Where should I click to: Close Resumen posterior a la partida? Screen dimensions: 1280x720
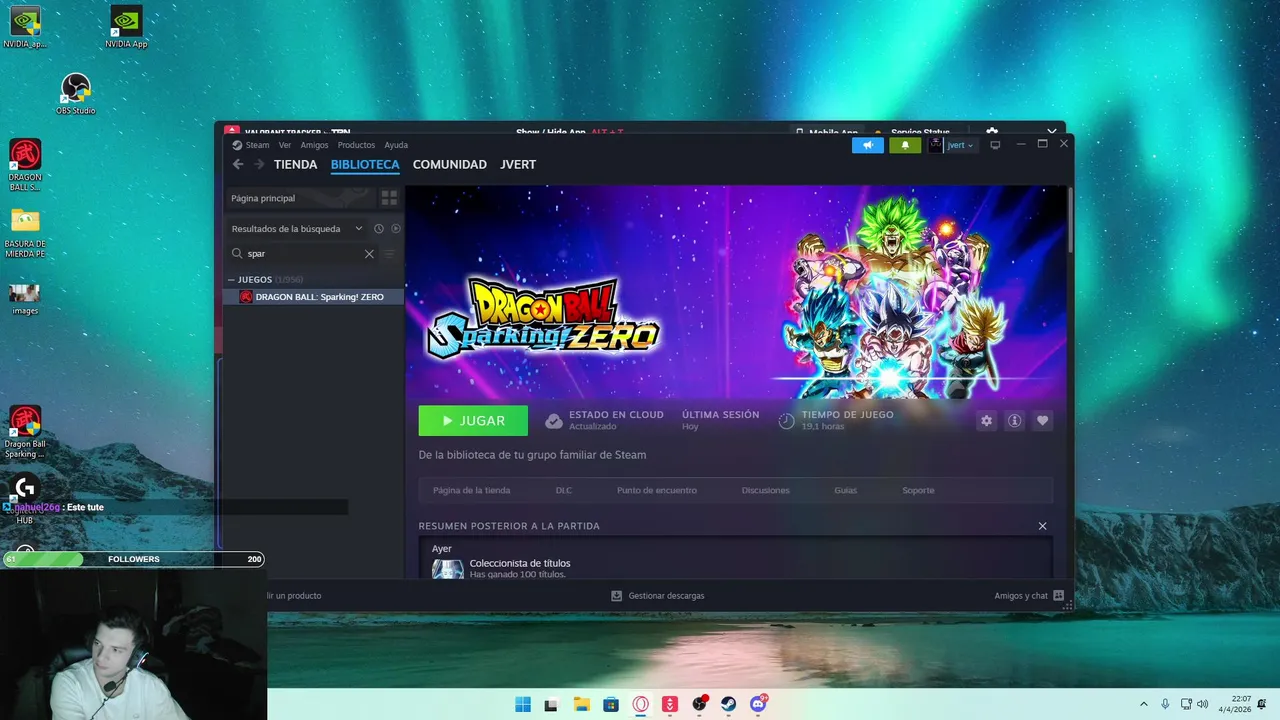pos(1042,526)
